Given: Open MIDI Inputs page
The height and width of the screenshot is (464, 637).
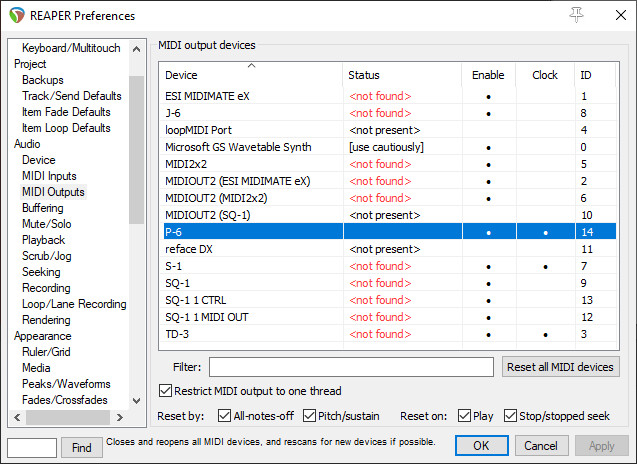Looking at the screenshot, I should 49,176.
